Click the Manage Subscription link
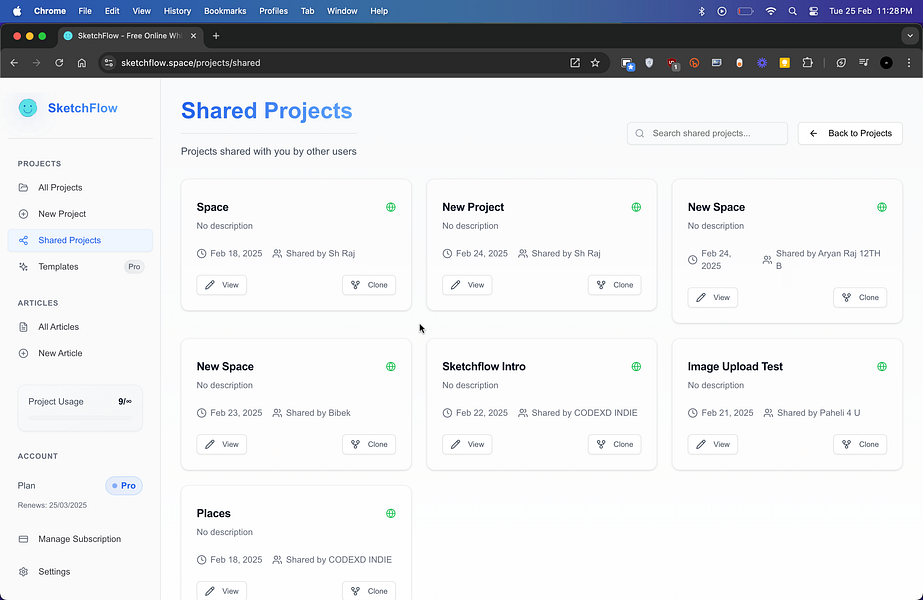Screen dimensions: 923x600 point(79,539)
